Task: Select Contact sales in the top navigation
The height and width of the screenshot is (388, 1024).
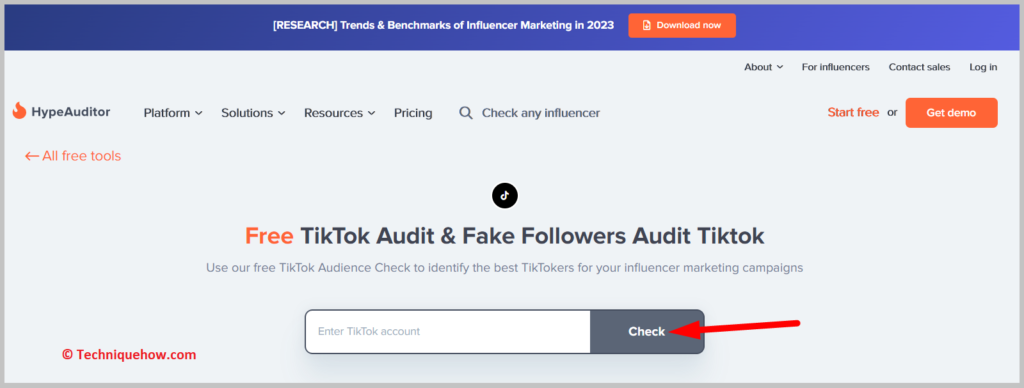Action: (x=919, y=67)
